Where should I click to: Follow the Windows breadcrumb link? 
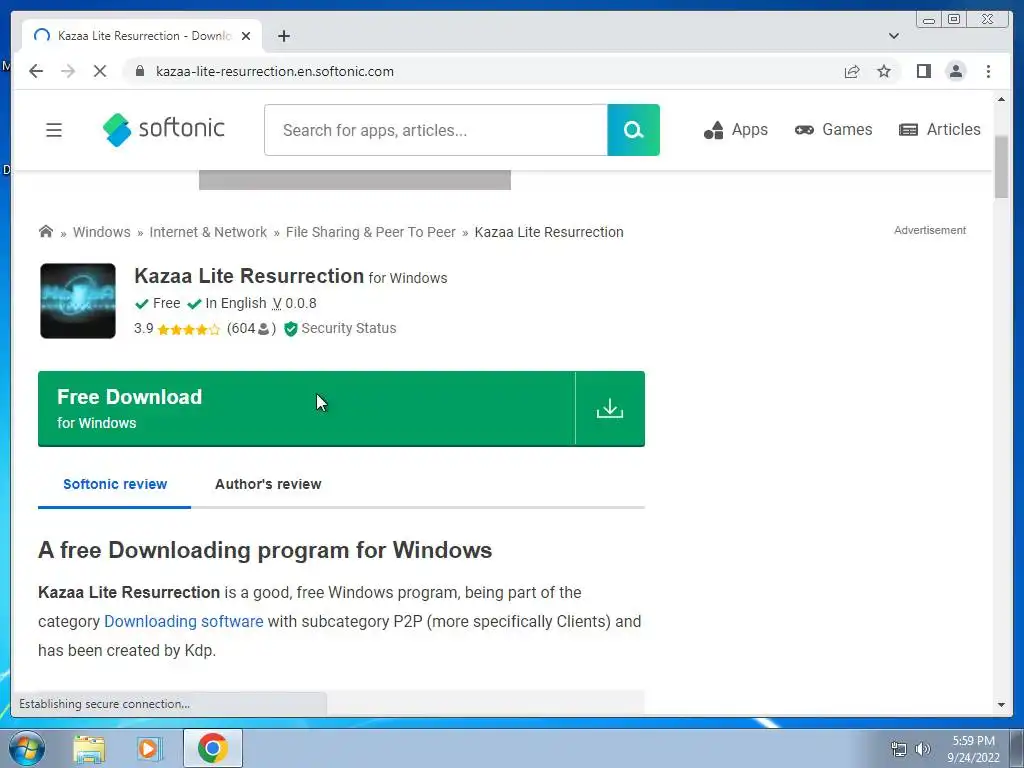101,232
